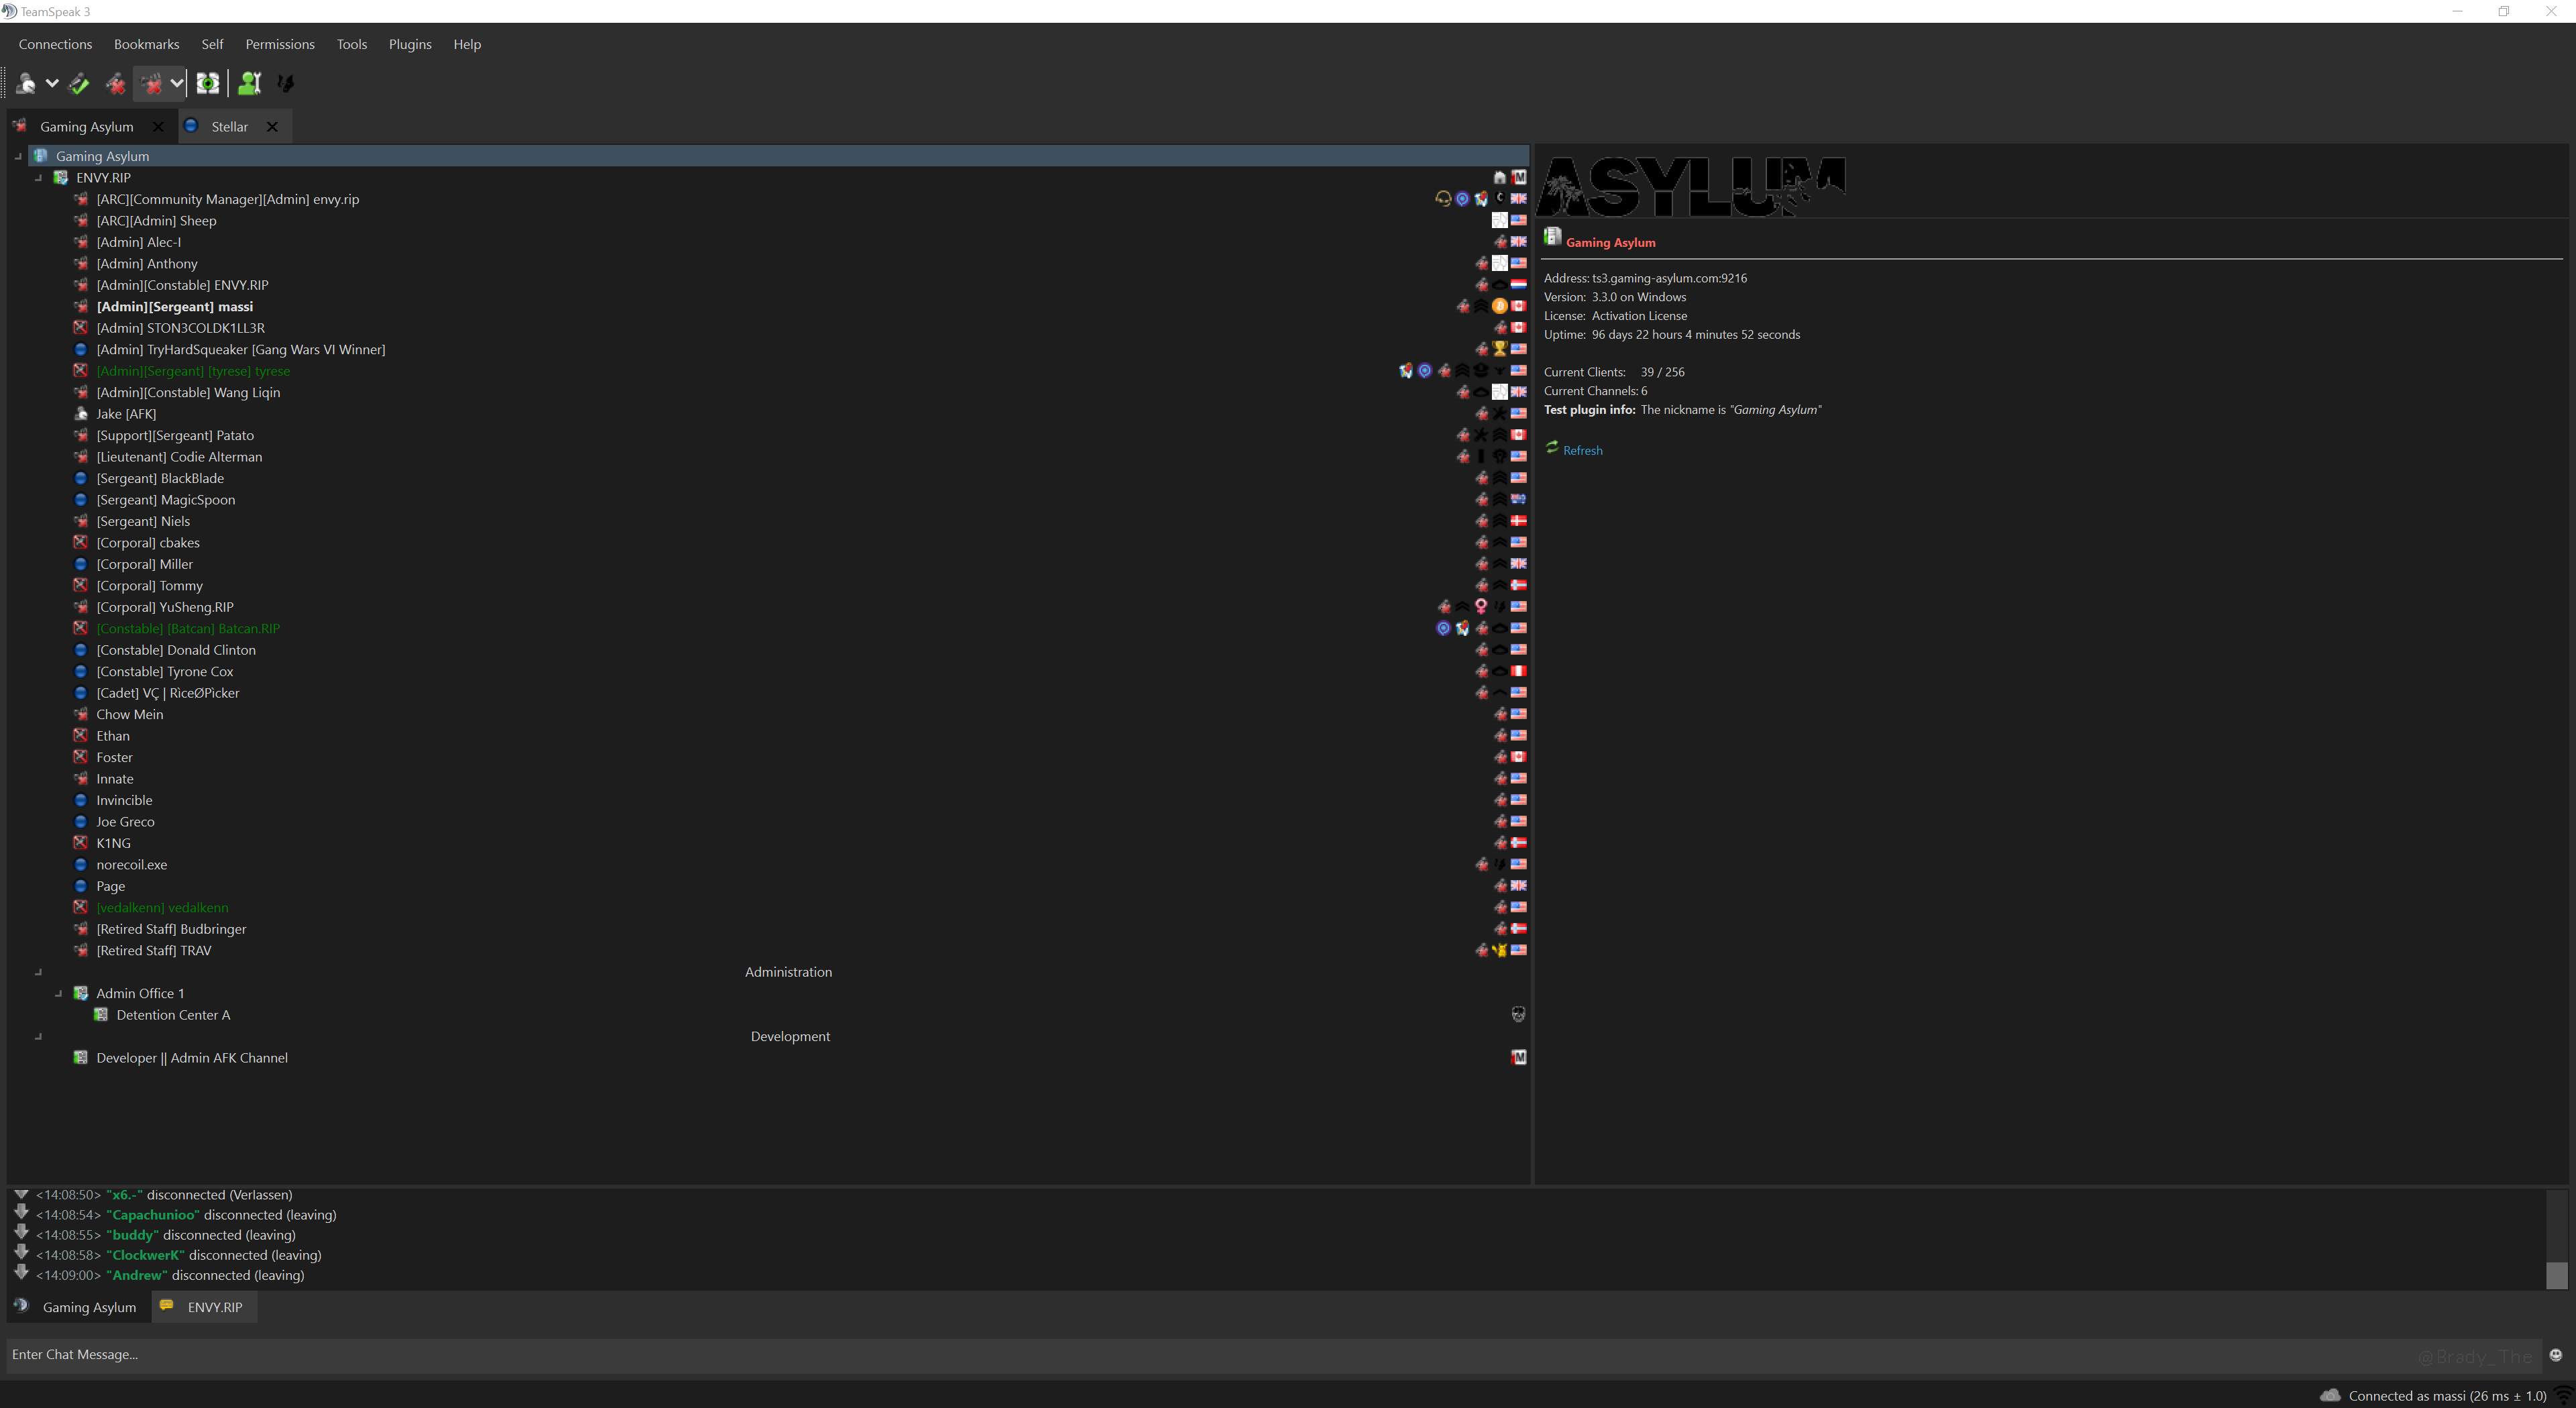Click the ENVY.RIP channel icon
2576x1408 pixels.
click(61, 177)
